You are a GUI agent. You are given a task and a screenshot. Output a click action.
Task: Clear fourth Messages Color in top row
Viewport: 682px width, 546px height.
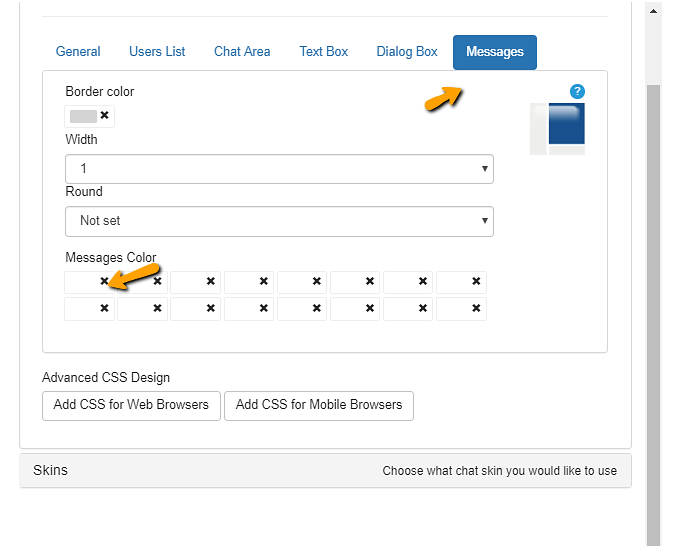click(264, 282)
